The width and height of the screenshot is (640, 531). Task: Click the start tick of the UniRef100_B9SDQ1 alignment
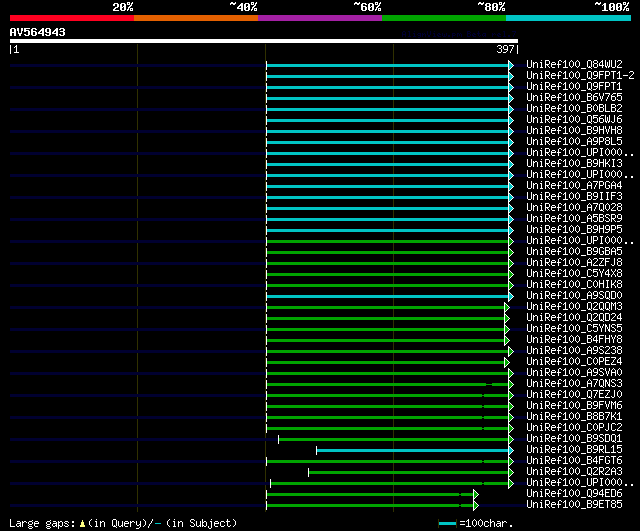278,440
